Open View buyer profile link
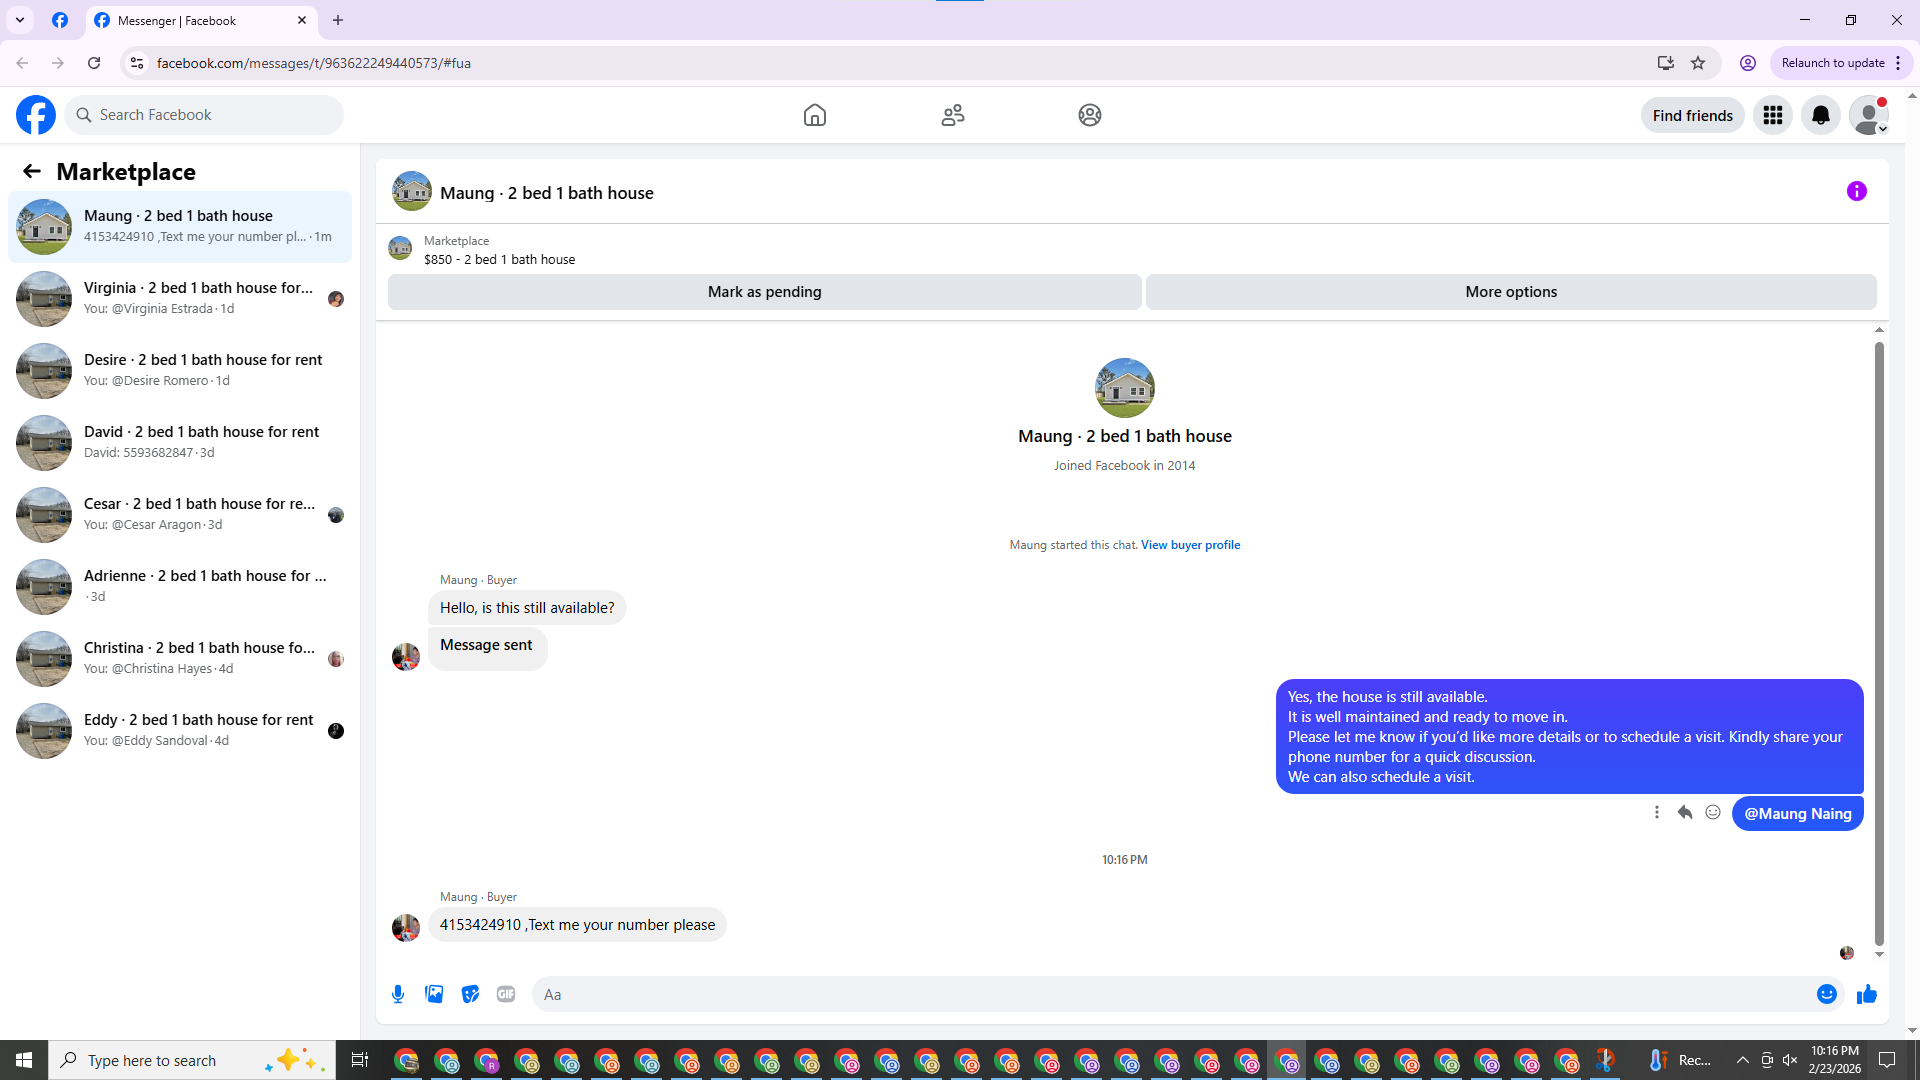Screen dimensions: 1920x1080 pyautogui.click(x=1190, y=545)
